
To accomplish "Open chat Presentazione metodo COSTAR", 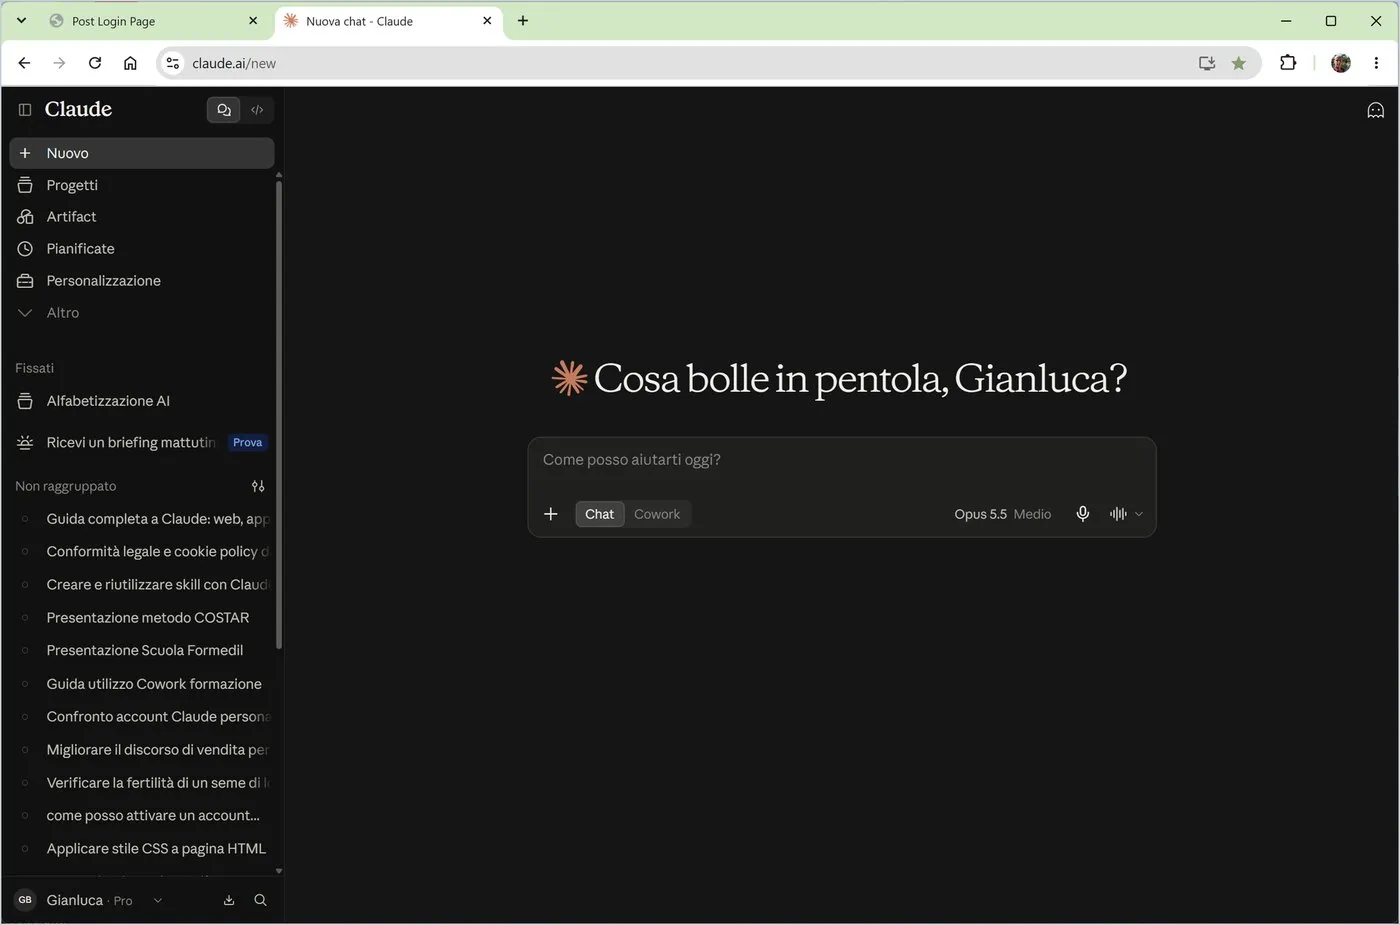I will point(142,618).
